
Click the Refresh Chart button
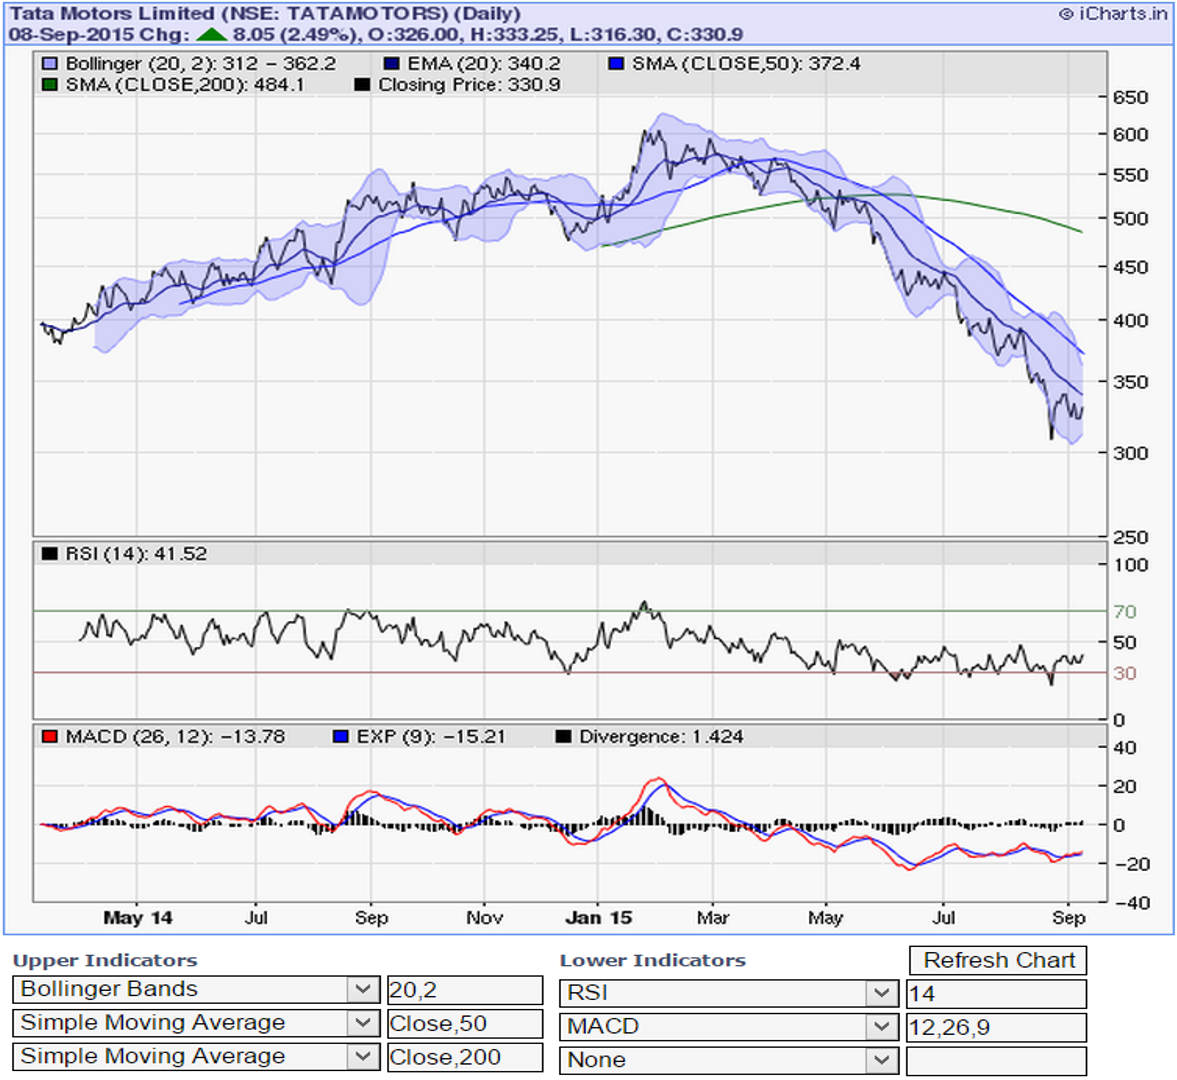(x=998, y=960)
